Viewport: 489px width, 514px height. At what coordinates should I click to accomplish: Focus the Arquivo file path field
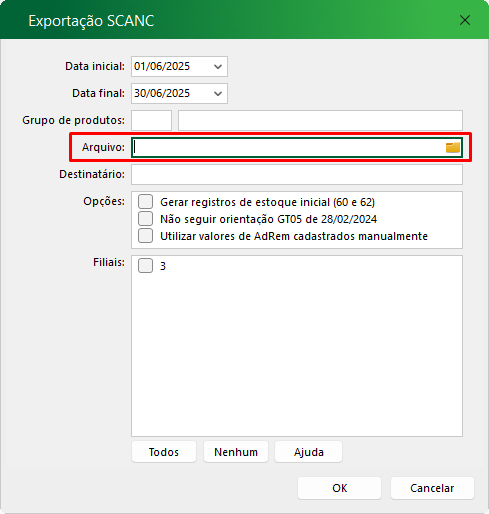click(x=288, y=147)
